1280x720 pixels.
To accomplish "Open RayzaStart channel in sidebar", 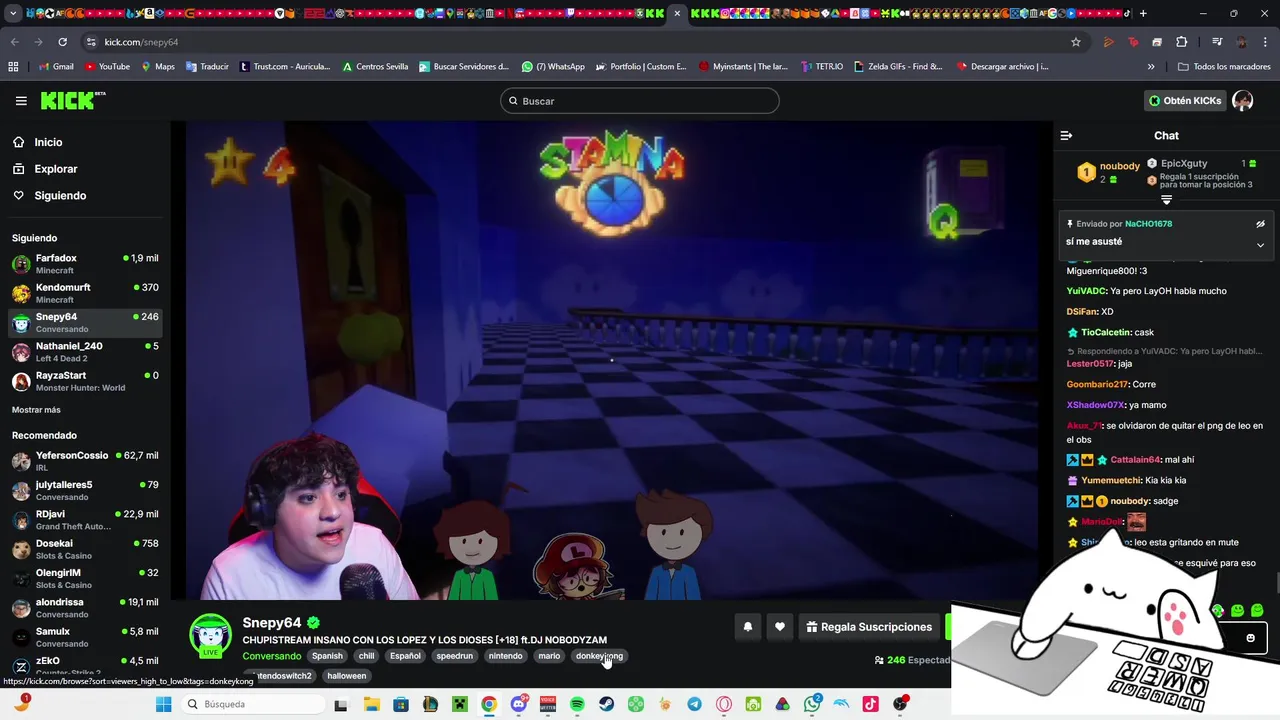I will click(85, 381).
